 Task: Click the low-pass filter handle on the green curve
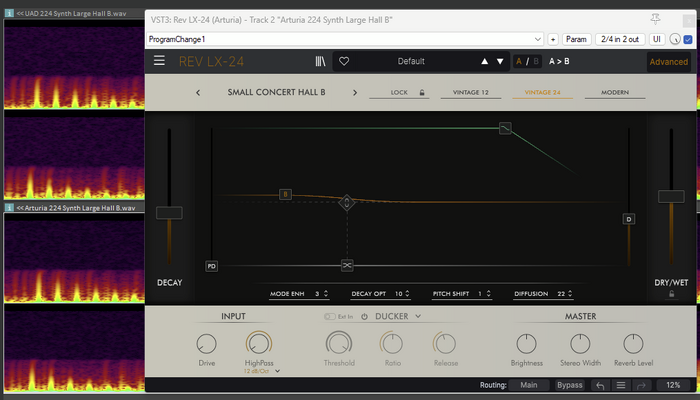[x=505, y=128]
